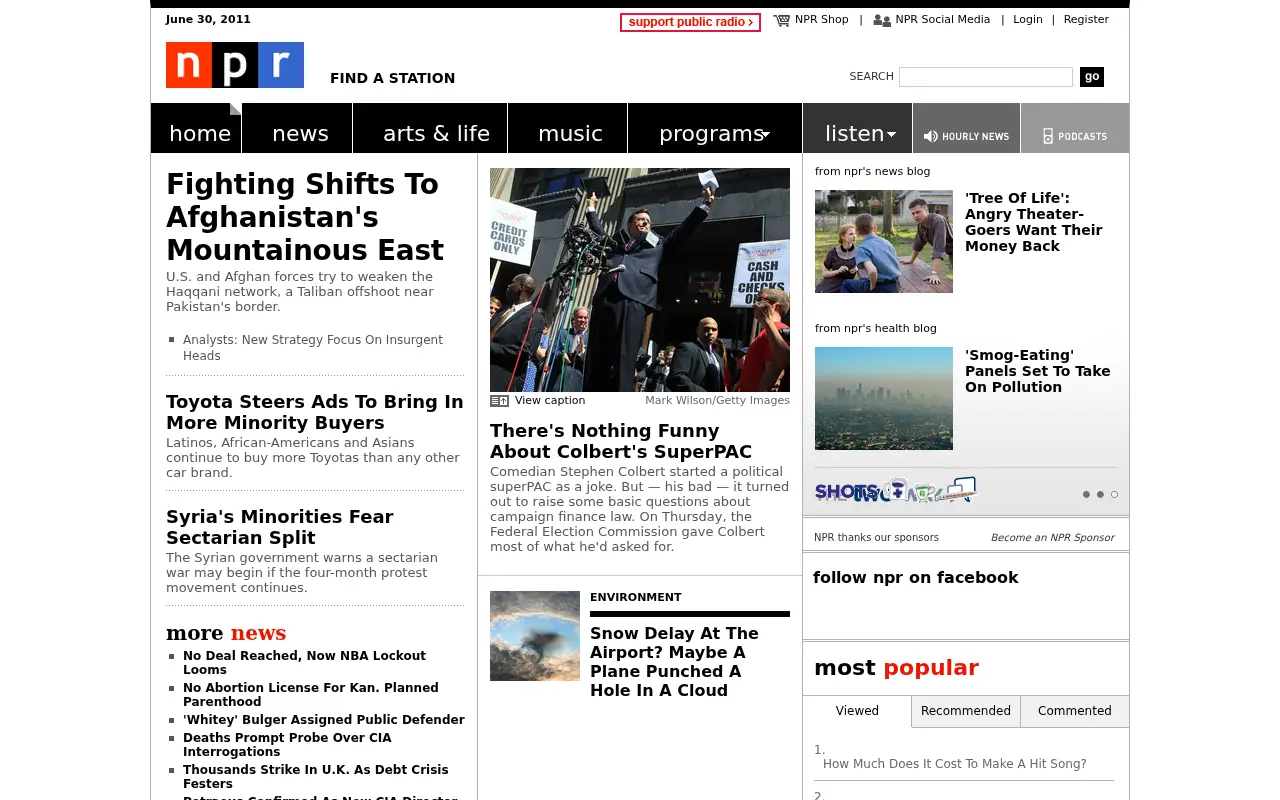The width and height of the screenshot is (1280, 800).
Task: Click the Login link
Action: 1028,19
